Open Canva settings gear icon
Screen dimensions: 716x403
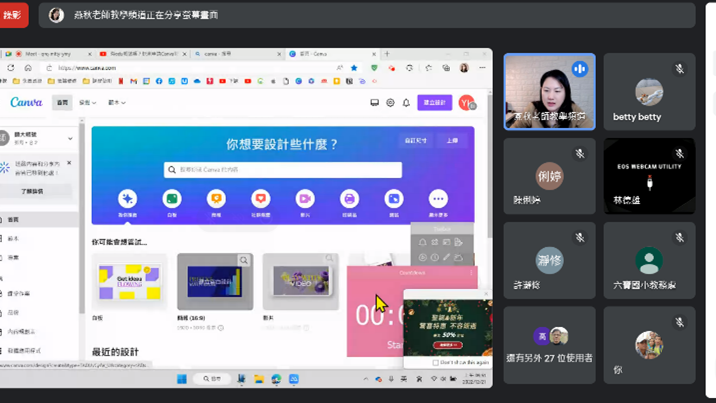[x=390, y=103]
